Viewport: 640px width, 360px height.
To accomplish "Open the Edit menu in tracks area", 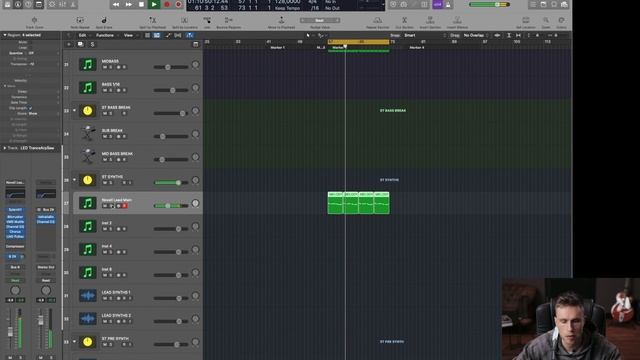I will pos(82,36).
